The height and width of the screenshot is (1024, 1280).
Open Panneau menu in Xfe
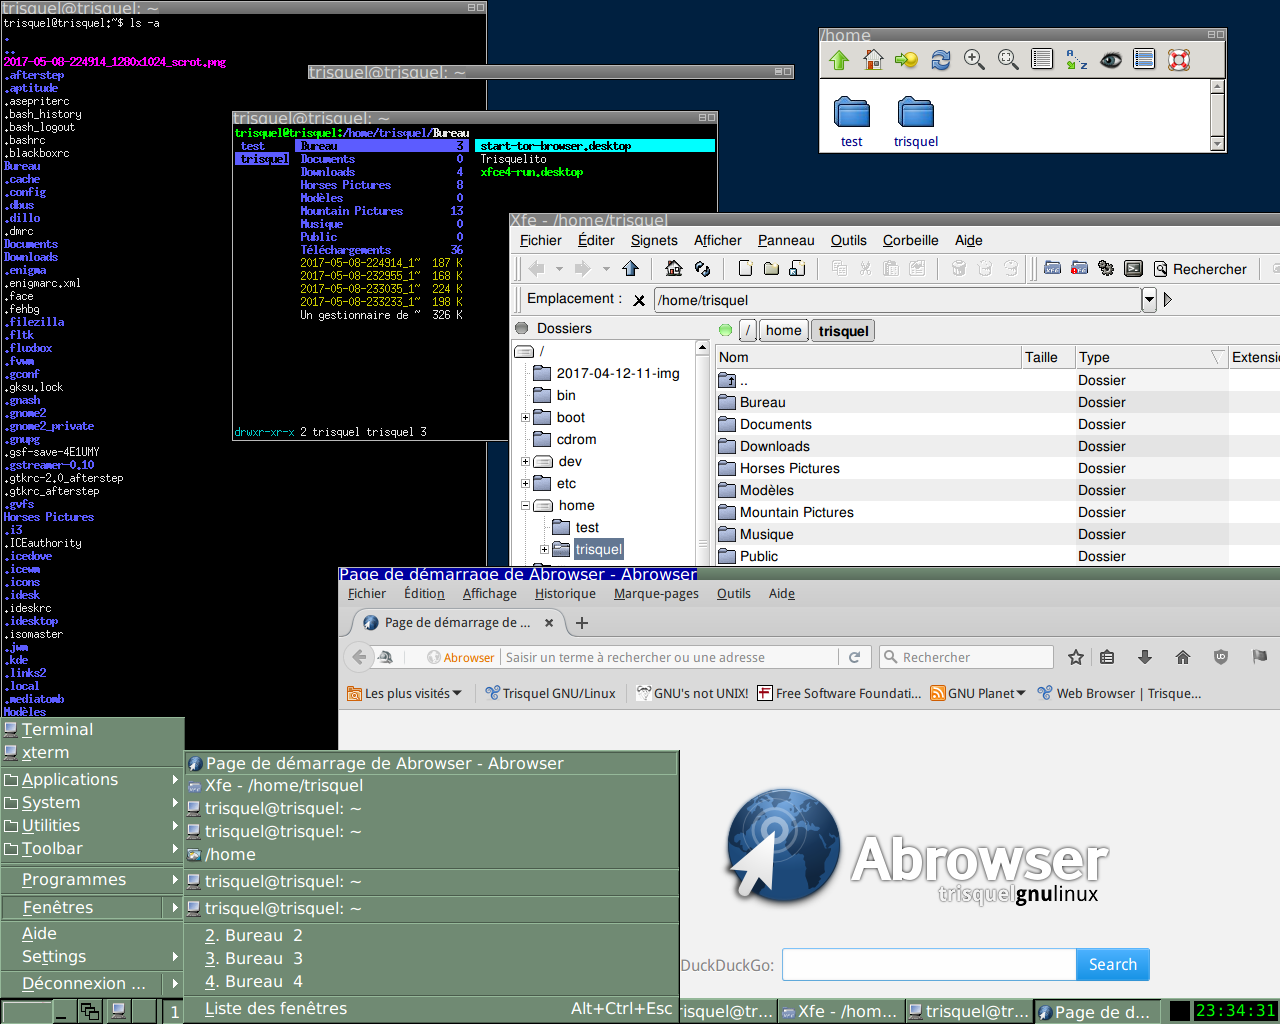(786, 240)
